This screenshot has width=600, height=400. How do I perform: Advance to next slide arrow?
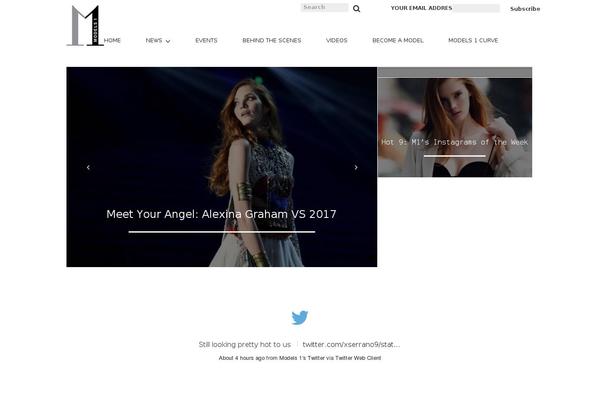[356, 167]
